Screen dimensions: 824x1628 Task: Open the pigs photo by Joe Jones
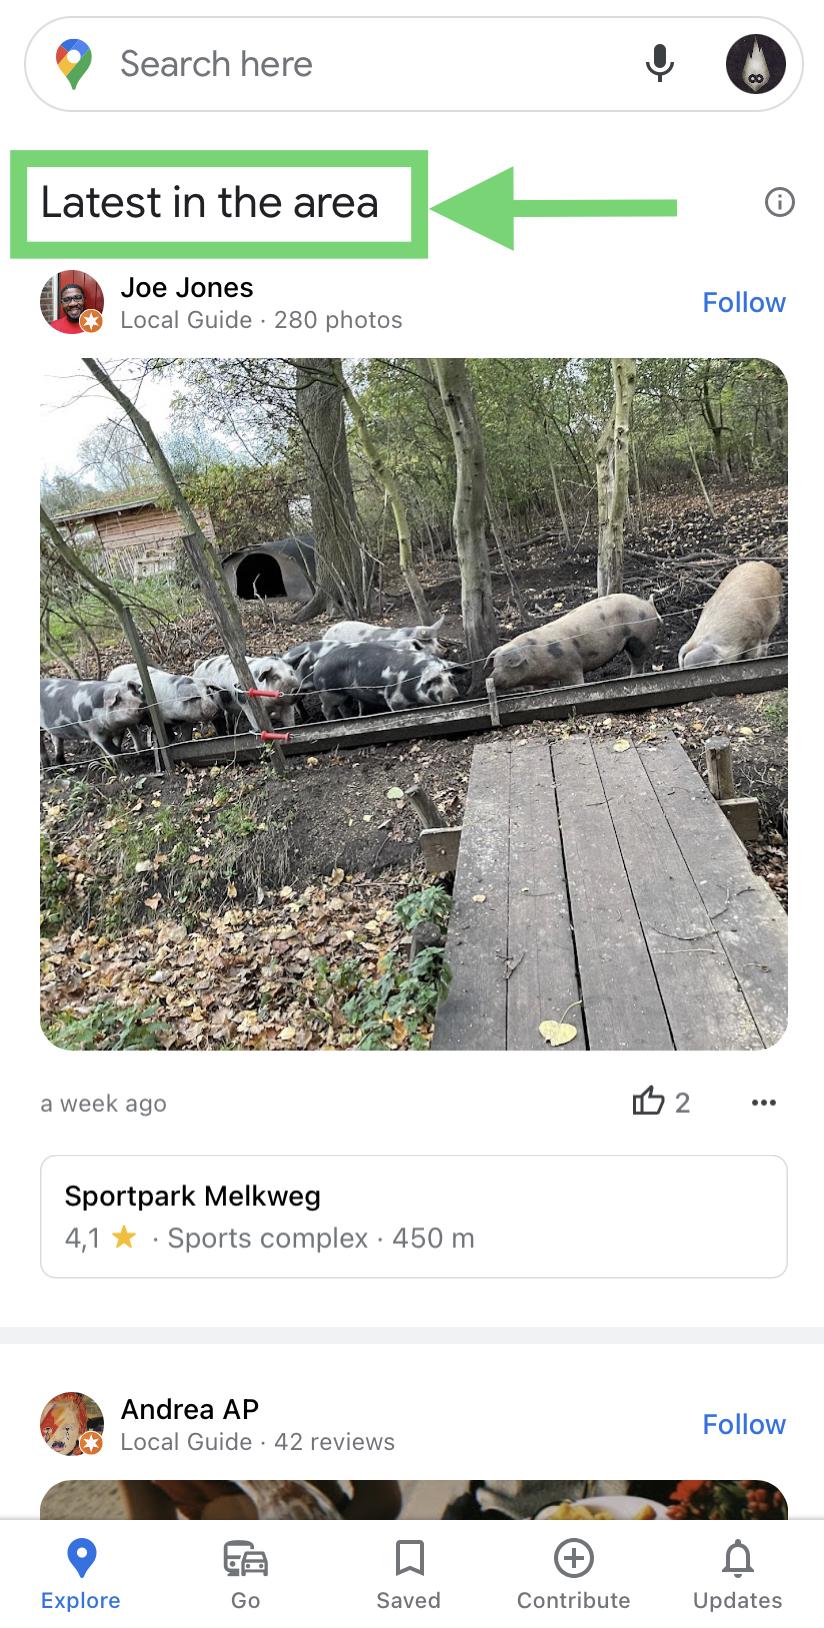pos(413,704)
